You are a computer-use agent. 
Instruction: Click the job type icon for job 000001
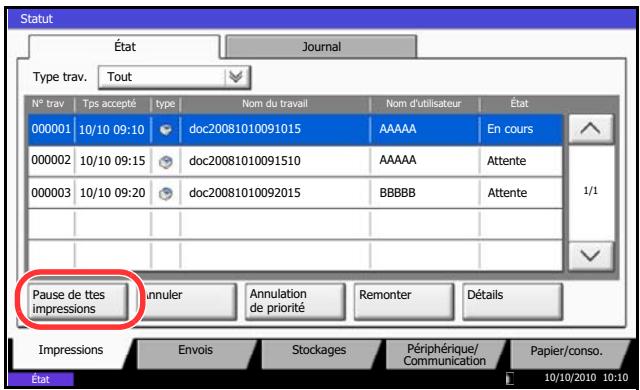click(x=165, y=130)
